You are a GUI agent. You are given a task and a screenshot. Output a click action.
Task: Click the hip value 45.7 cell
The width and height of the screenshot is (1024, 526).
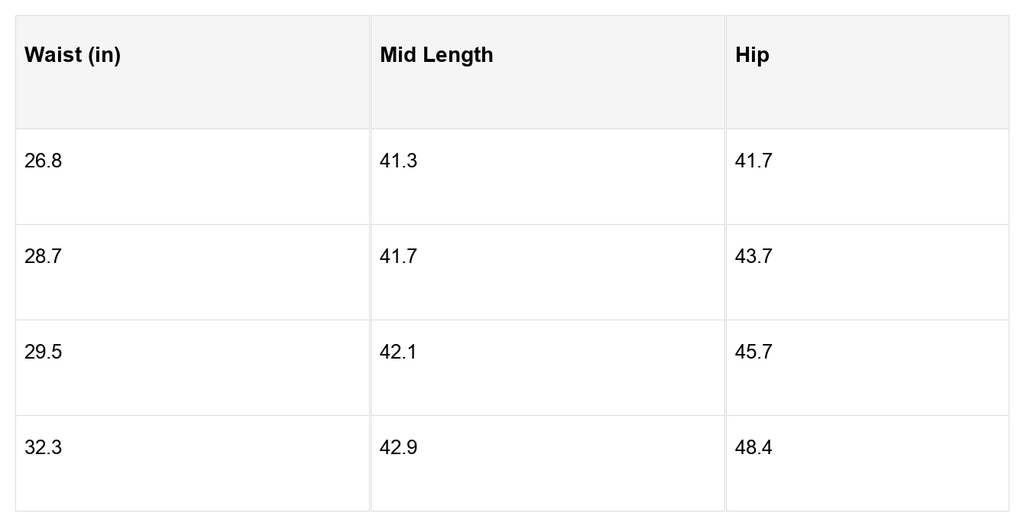(x=868, y=368)
